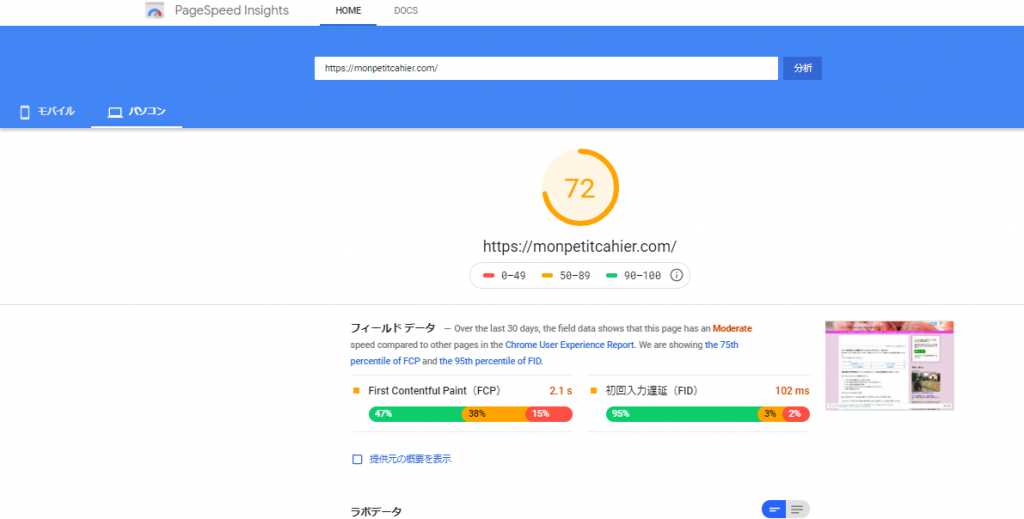Screen dimensions: 1024x519
Task: Click the フィールド データ heading
Action: click(393, 328)
